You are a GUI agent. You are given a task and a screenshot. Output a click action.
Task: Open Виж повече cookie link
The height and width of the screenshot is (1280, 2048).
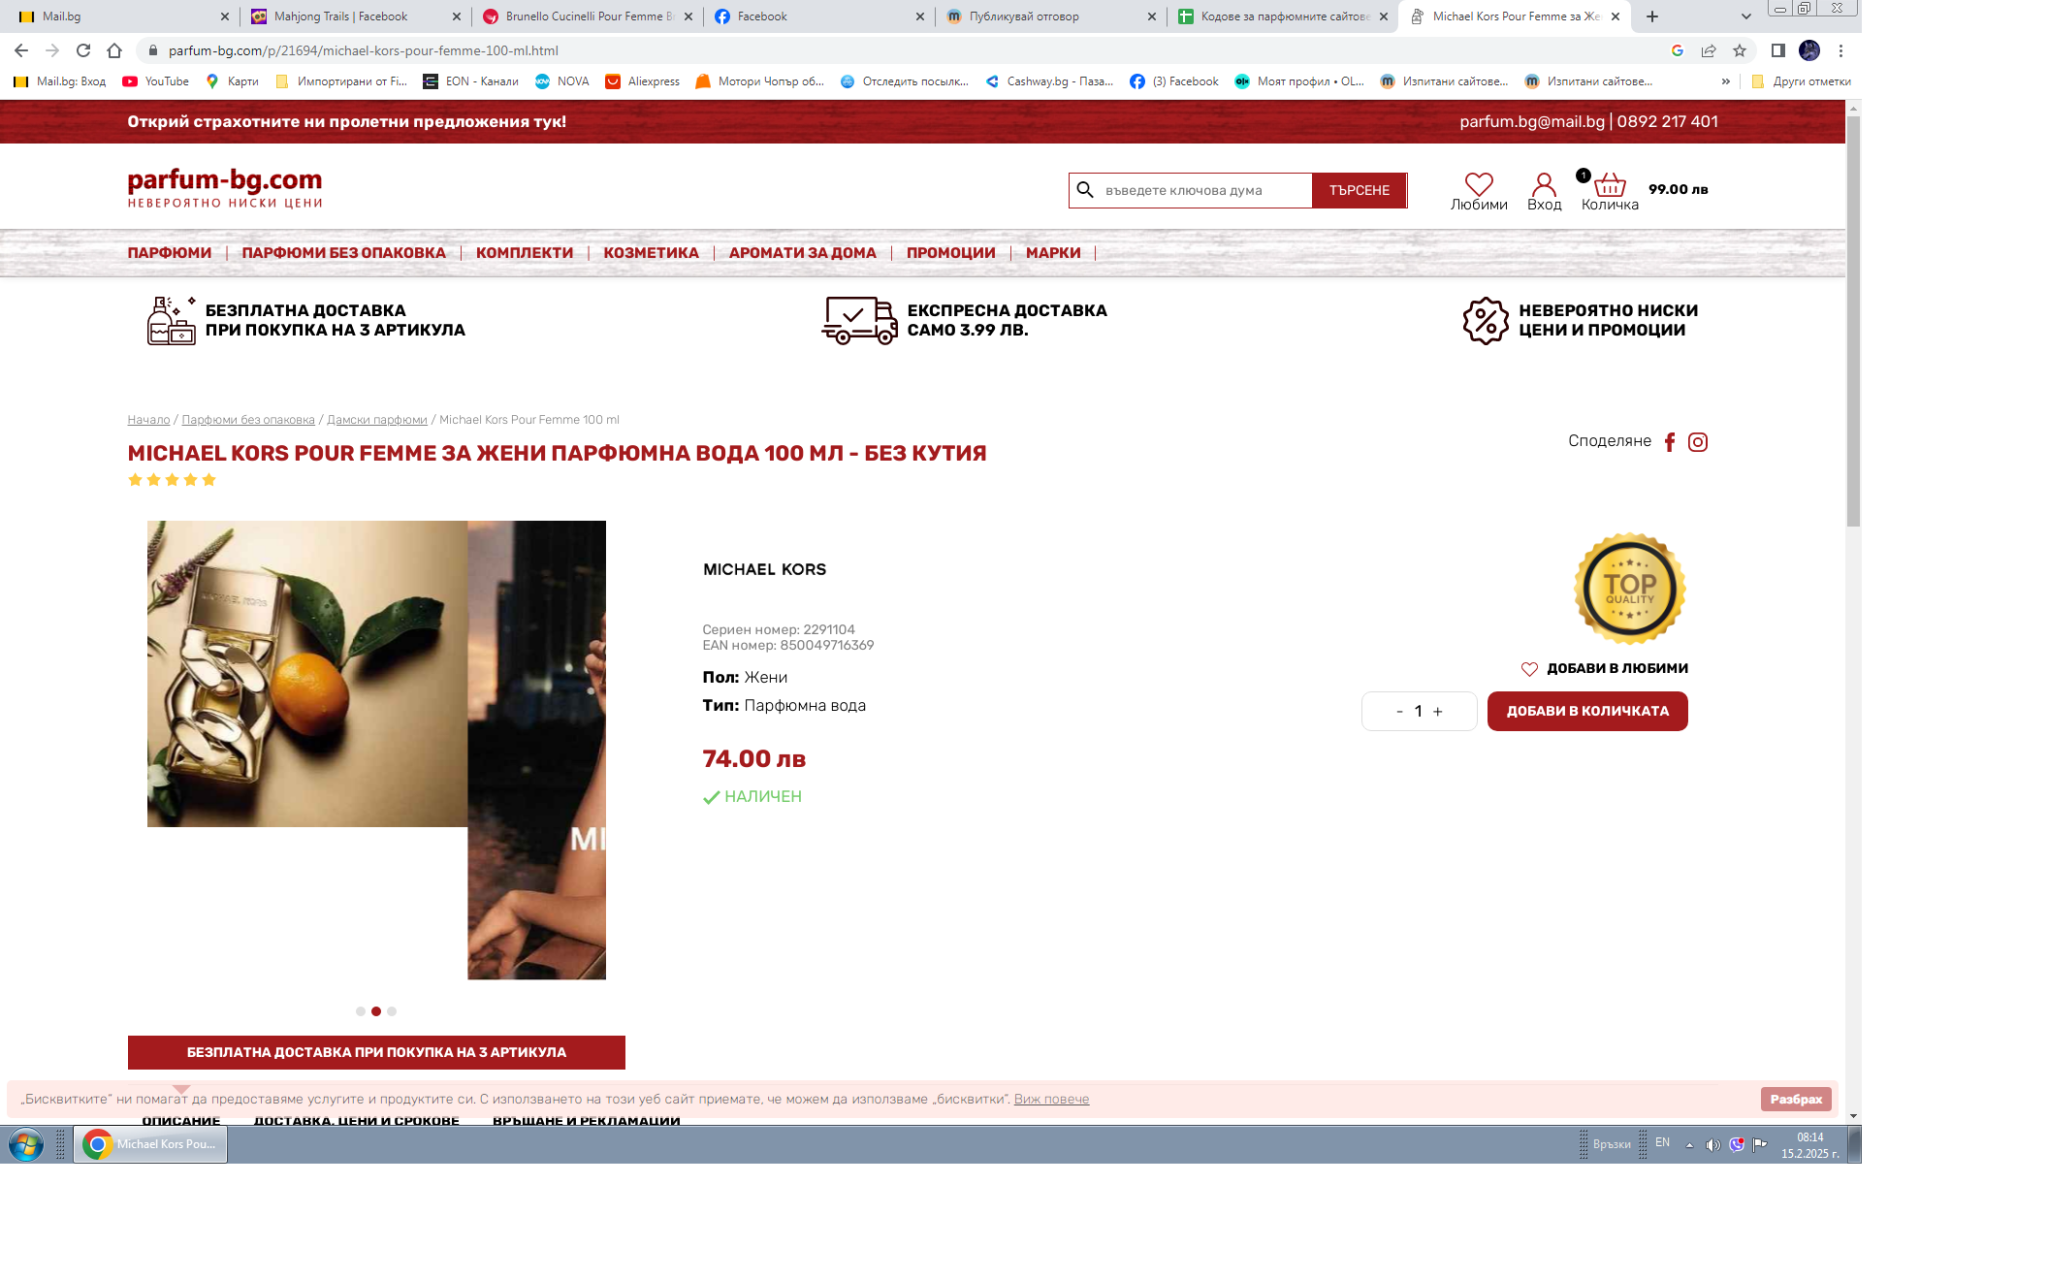coord(1050,1099)
